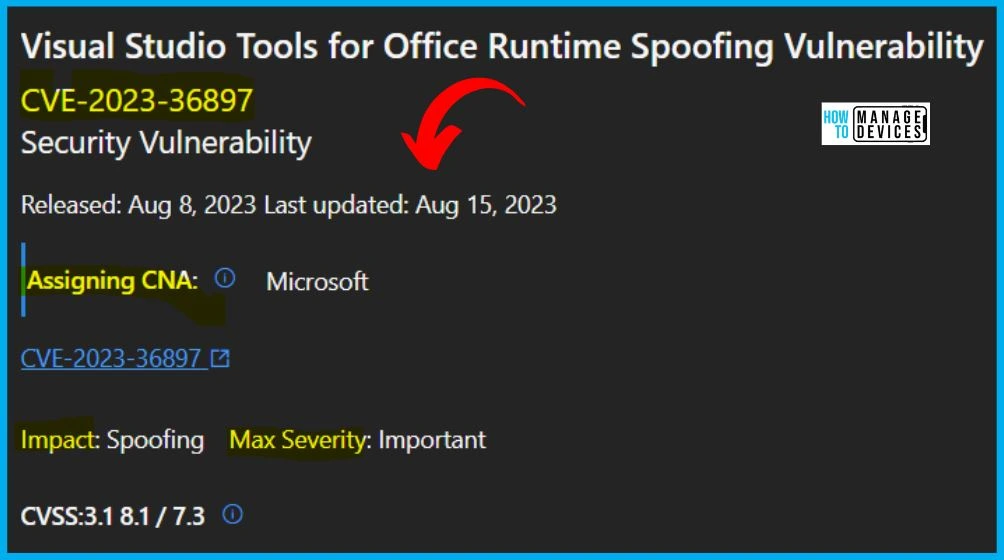Click the Released: Aug 8, 2023 date
The image size is (1004, 560).
click(x=138, y=205)
